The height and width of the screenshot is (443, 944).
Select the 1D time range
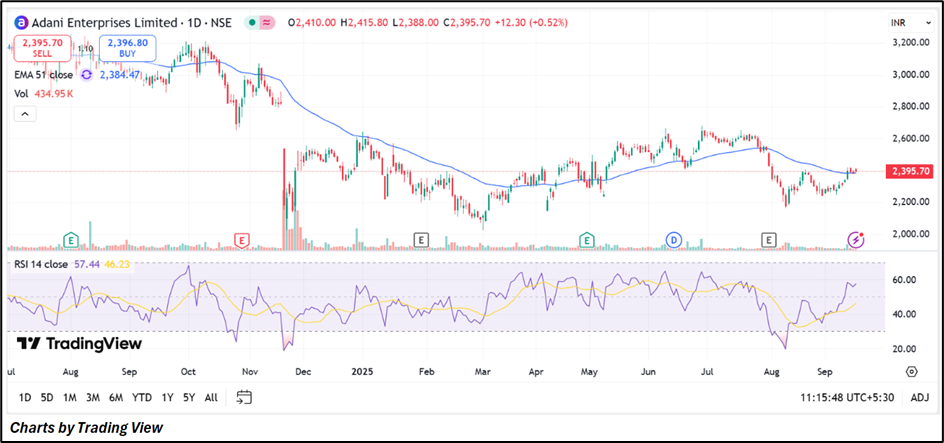[x=25, y=398]
